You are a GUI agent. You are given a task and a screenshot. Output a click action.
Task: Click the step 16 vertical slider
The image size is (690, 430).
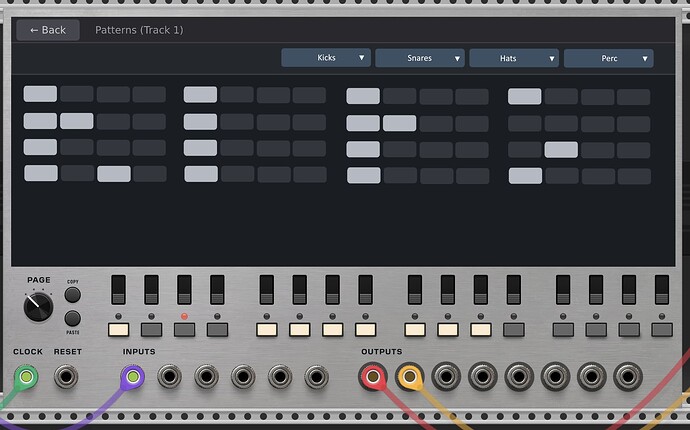[662, 290]
